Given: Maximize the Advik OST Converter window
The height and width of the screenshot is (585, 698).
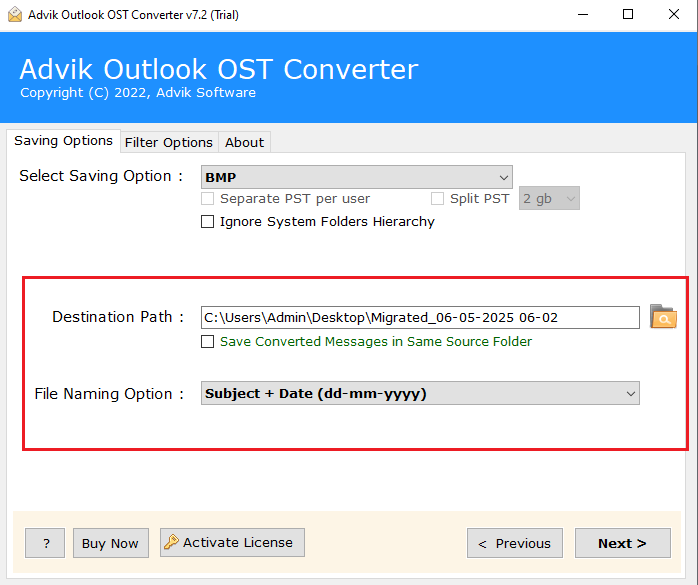Looking at the screenshot, I should (x=628, y=15).
